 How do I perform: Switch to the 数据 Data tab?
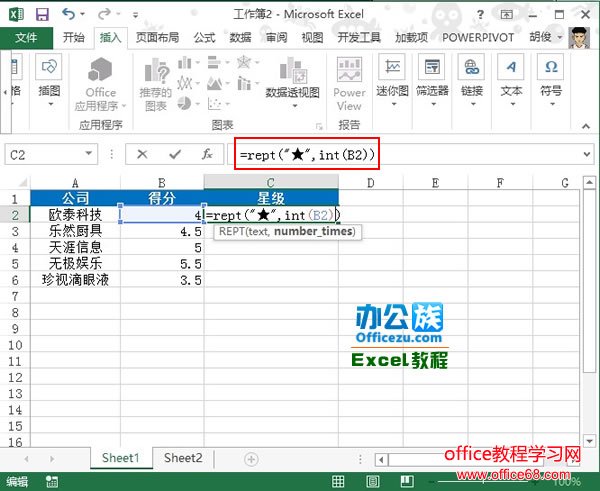coord(240,38)
